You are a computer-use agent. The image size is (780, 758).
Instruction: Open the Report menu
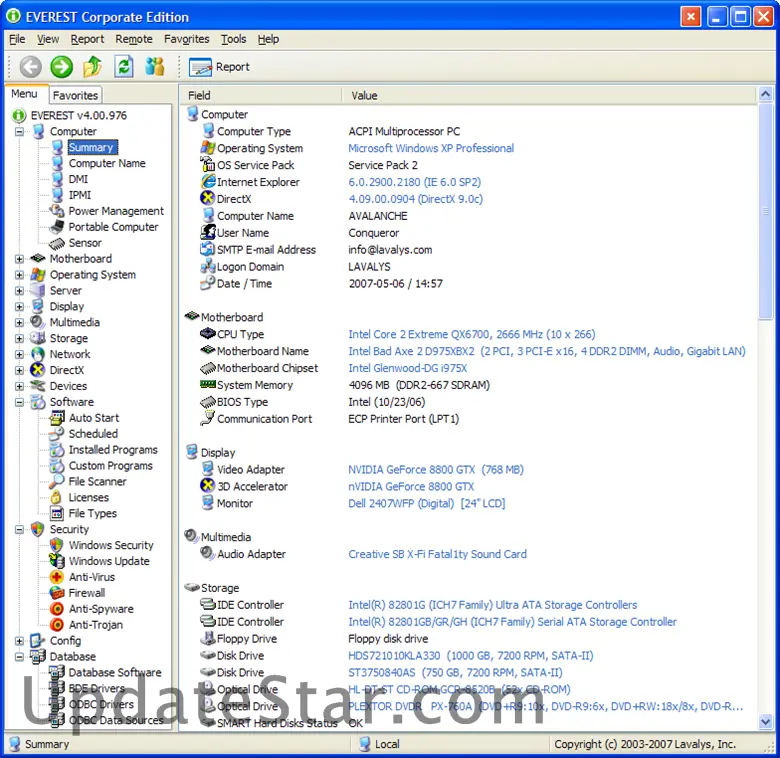tap(87, 39)
